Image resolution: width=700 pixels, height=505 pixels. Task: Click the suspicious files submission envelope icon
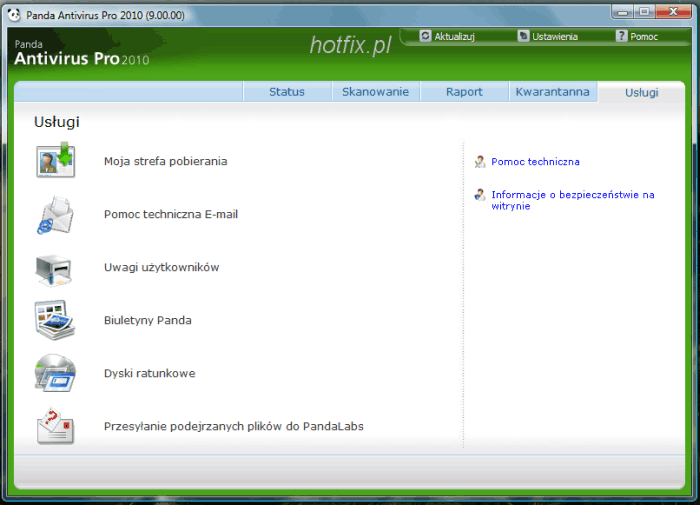tap(56, 426)
